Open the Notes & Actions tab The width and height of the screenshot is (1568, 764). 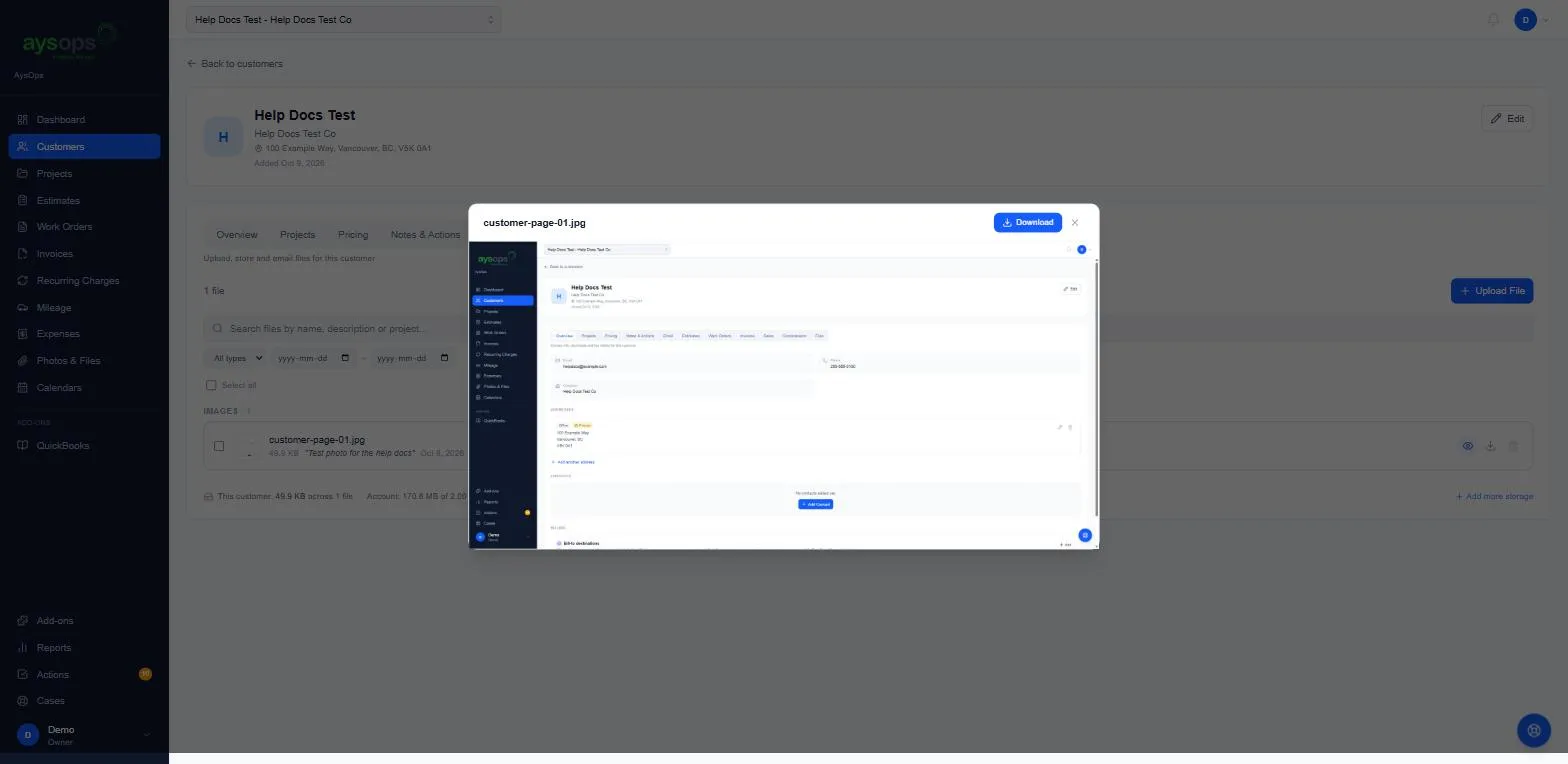tap(425, 235)
